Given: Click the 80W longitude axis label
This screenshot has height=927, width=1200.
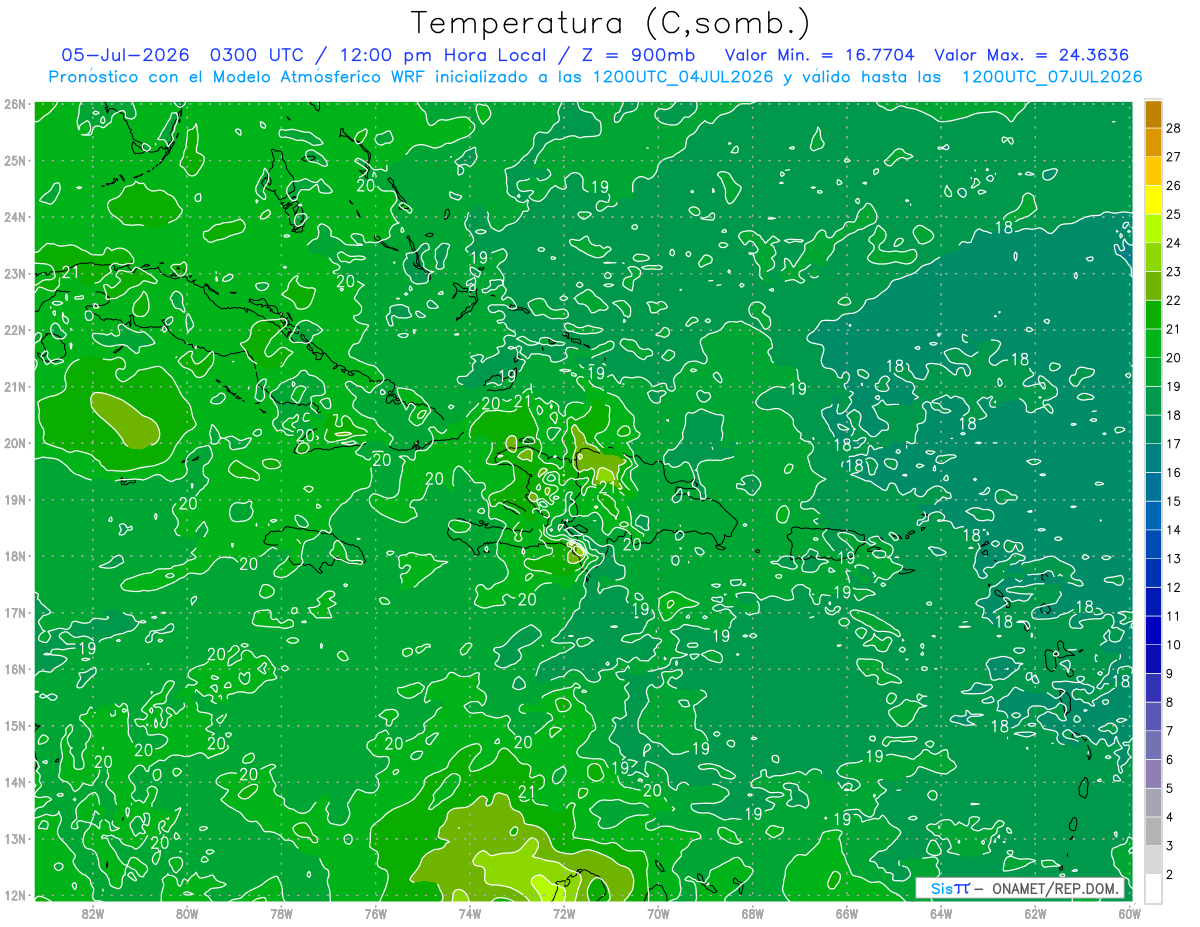Looking at the screenshot, I should [x=187, y=913].
